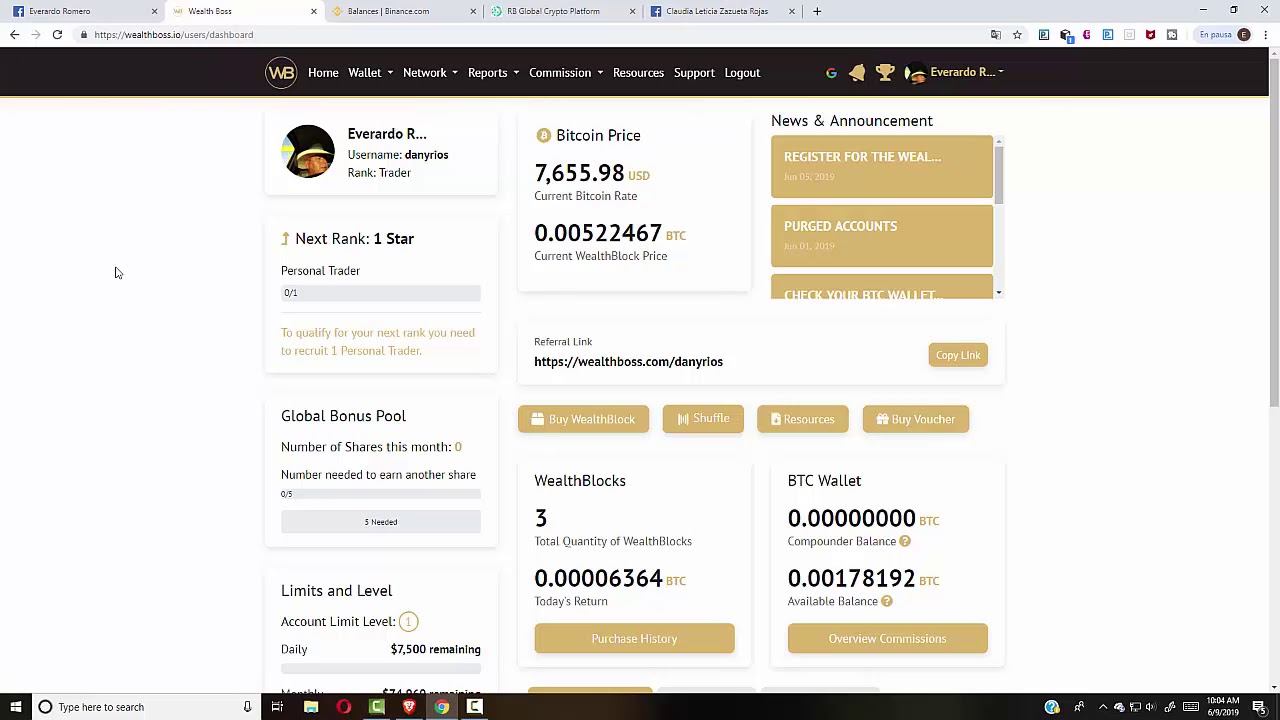Click the Daily limit progress bar

pyautogui.click(x=381, y=669)
